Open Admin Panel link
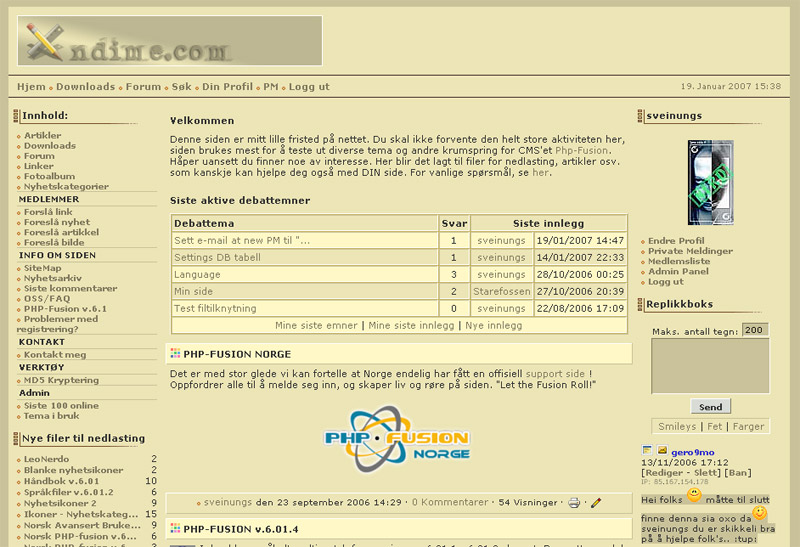The height and width of the screenshot is (547, 800). [678, 271]
